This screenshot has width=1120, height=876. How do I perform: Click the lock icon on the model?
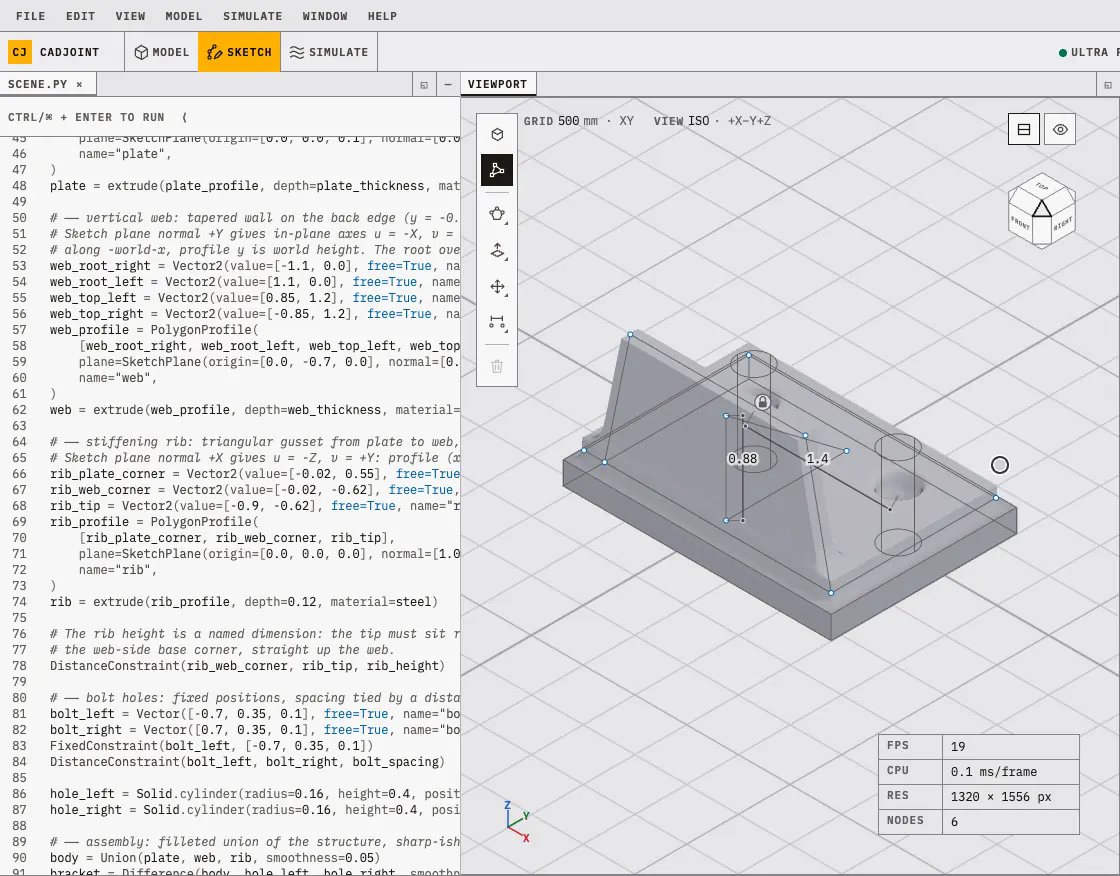(x=762, y=402)
